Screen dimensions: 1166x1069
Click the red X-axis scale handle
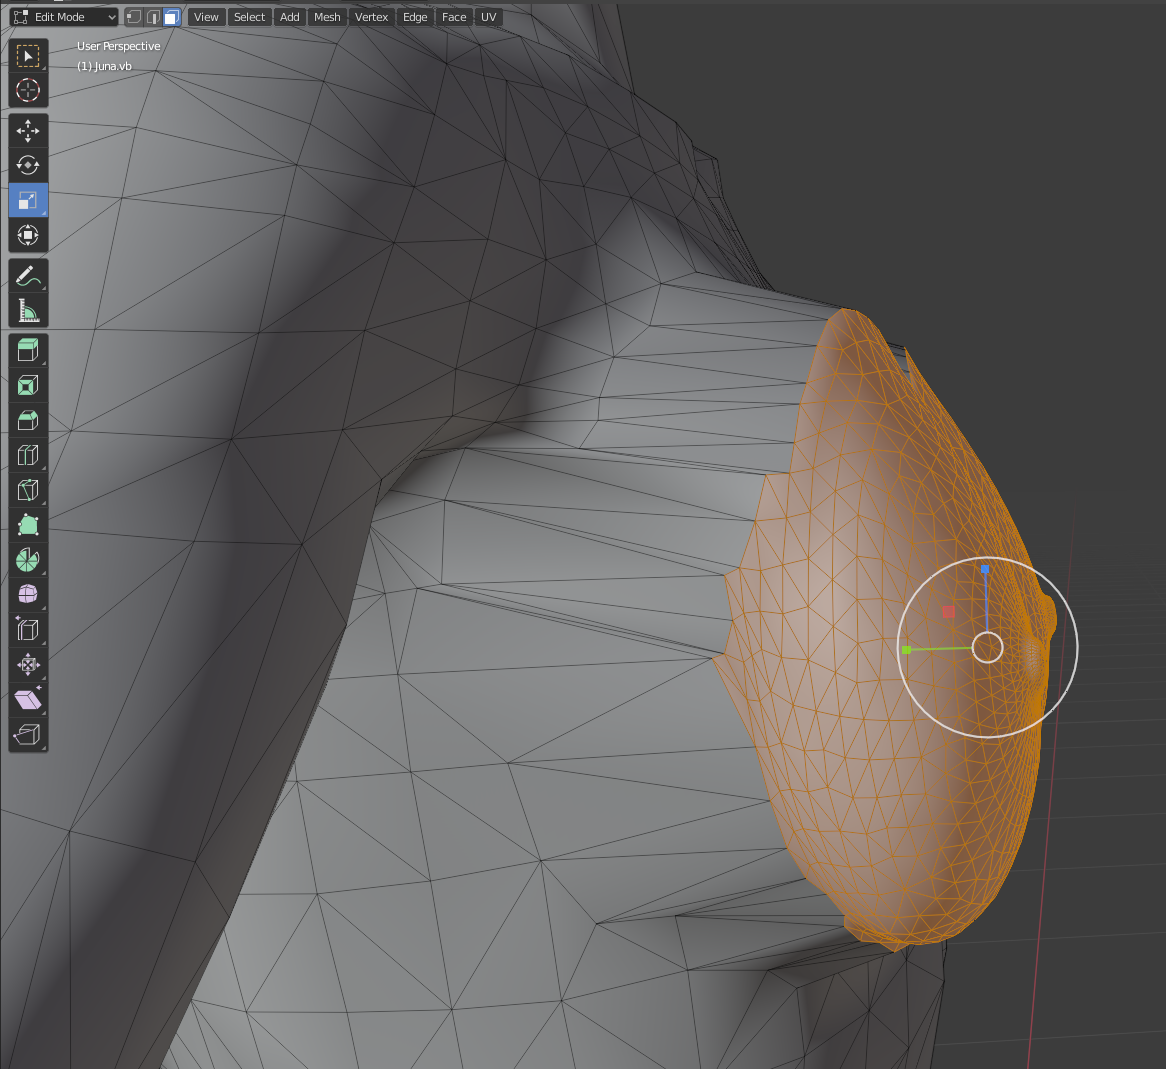tap(948, 612)
